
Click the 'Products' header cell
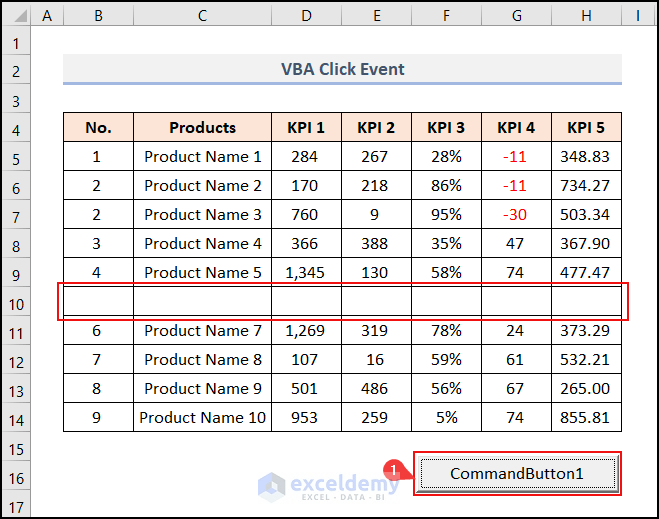[202, 127]
